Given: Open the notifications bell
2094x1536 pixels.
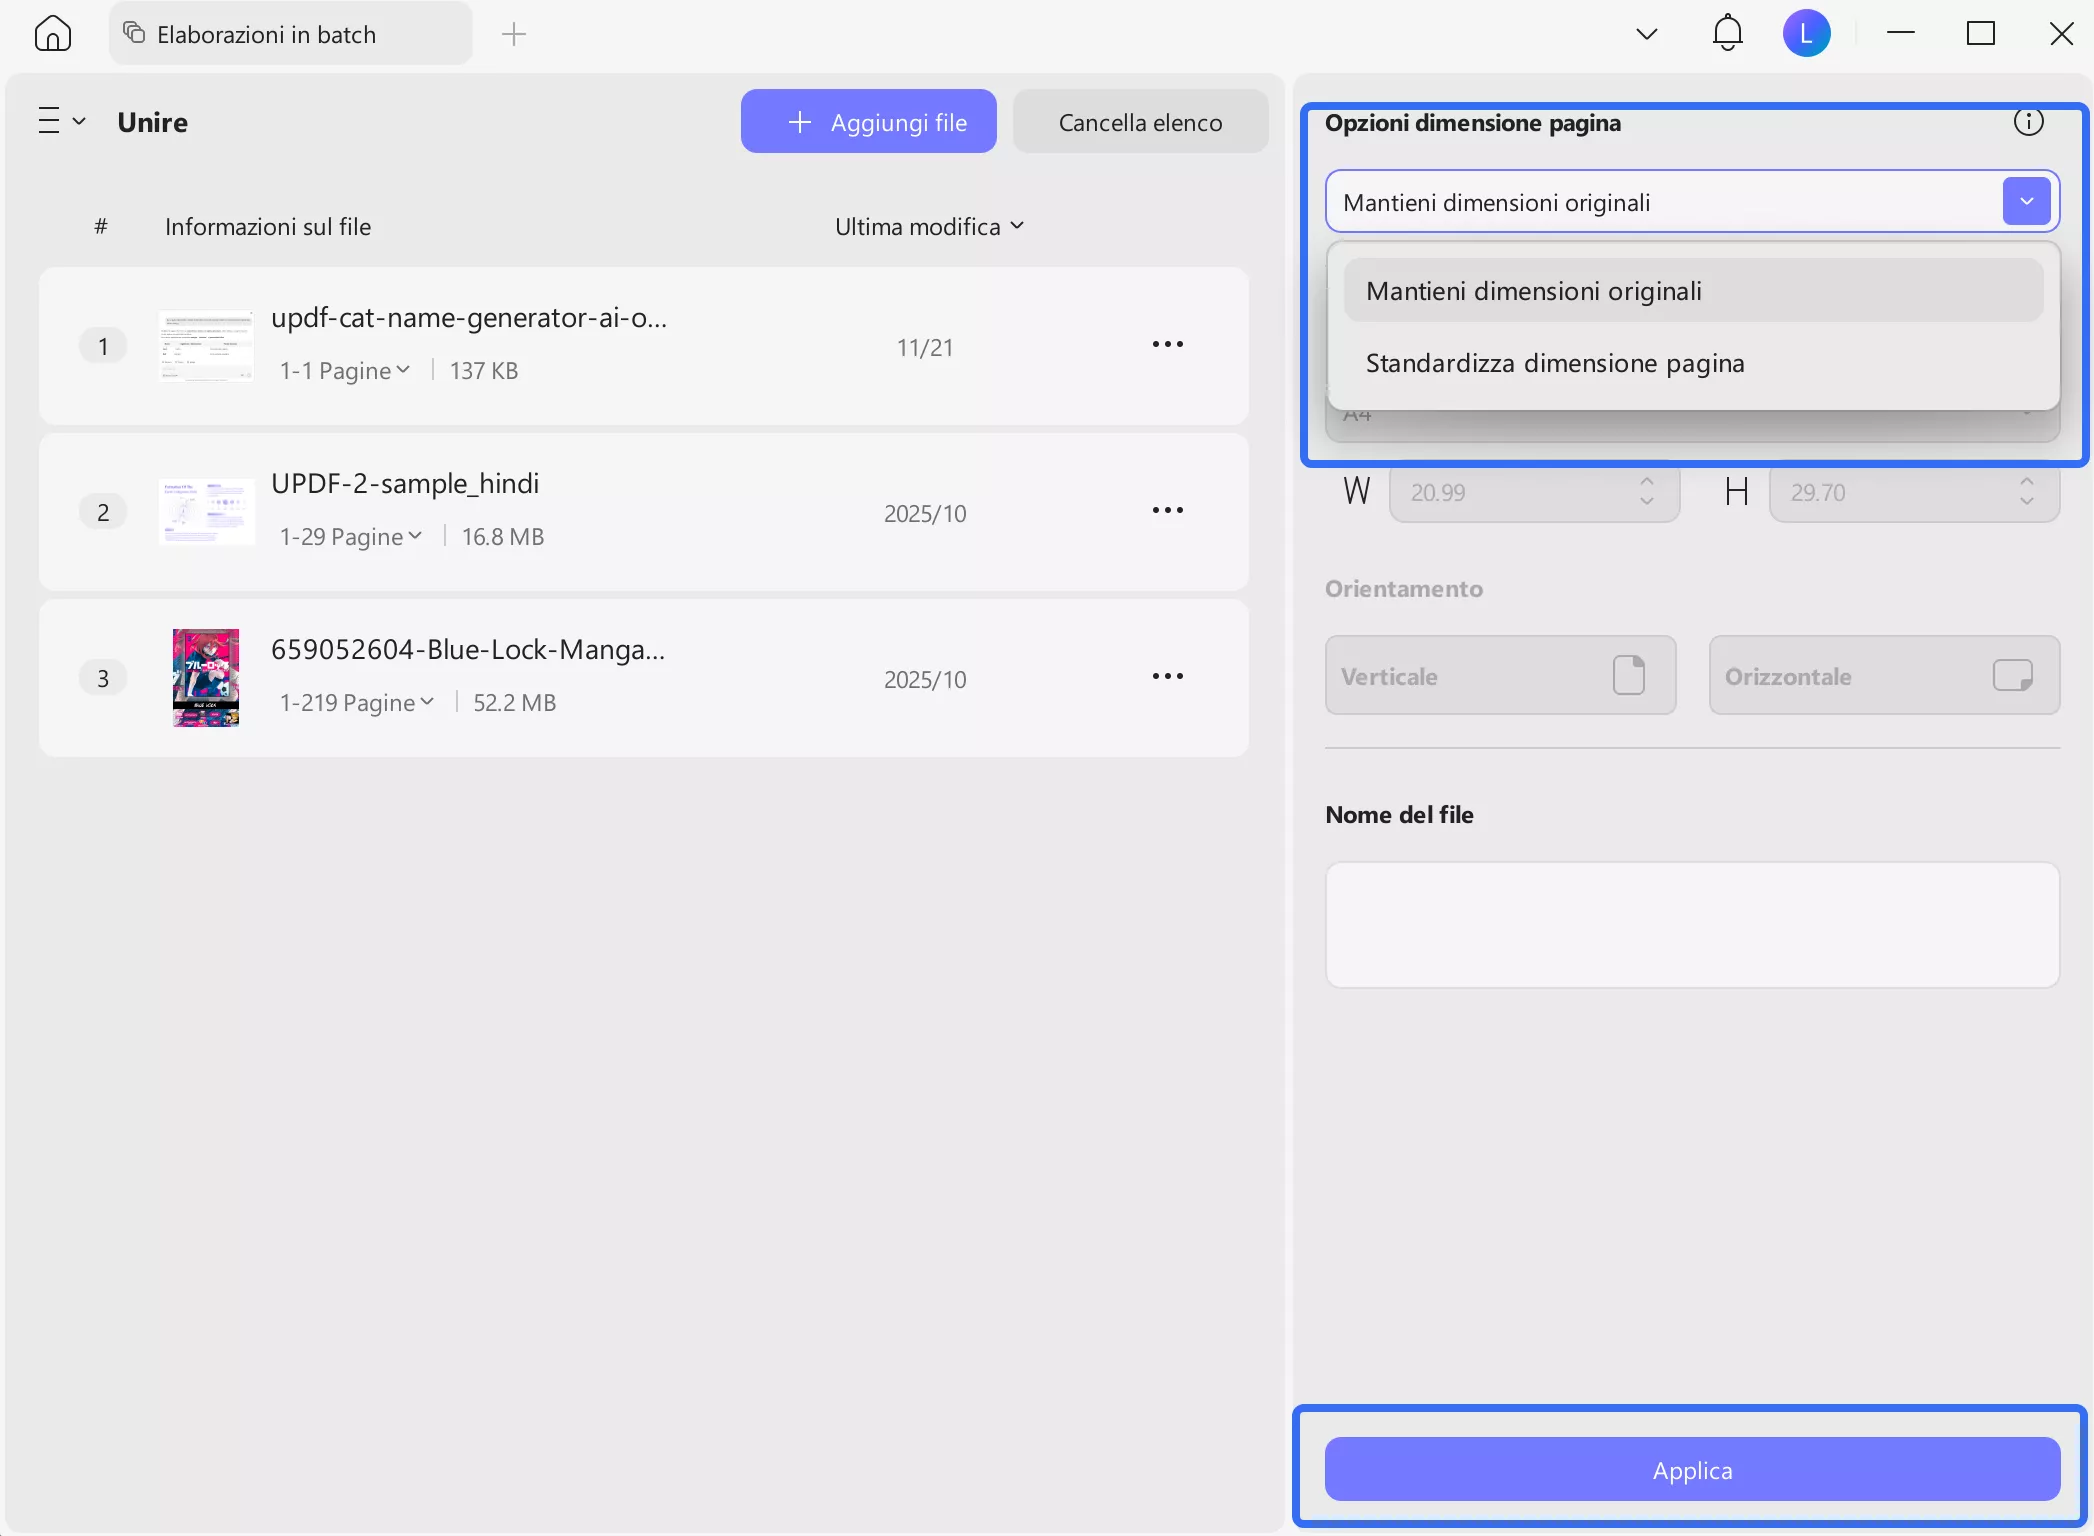Looking at the screenshot, I should [x=1727, y=32].
